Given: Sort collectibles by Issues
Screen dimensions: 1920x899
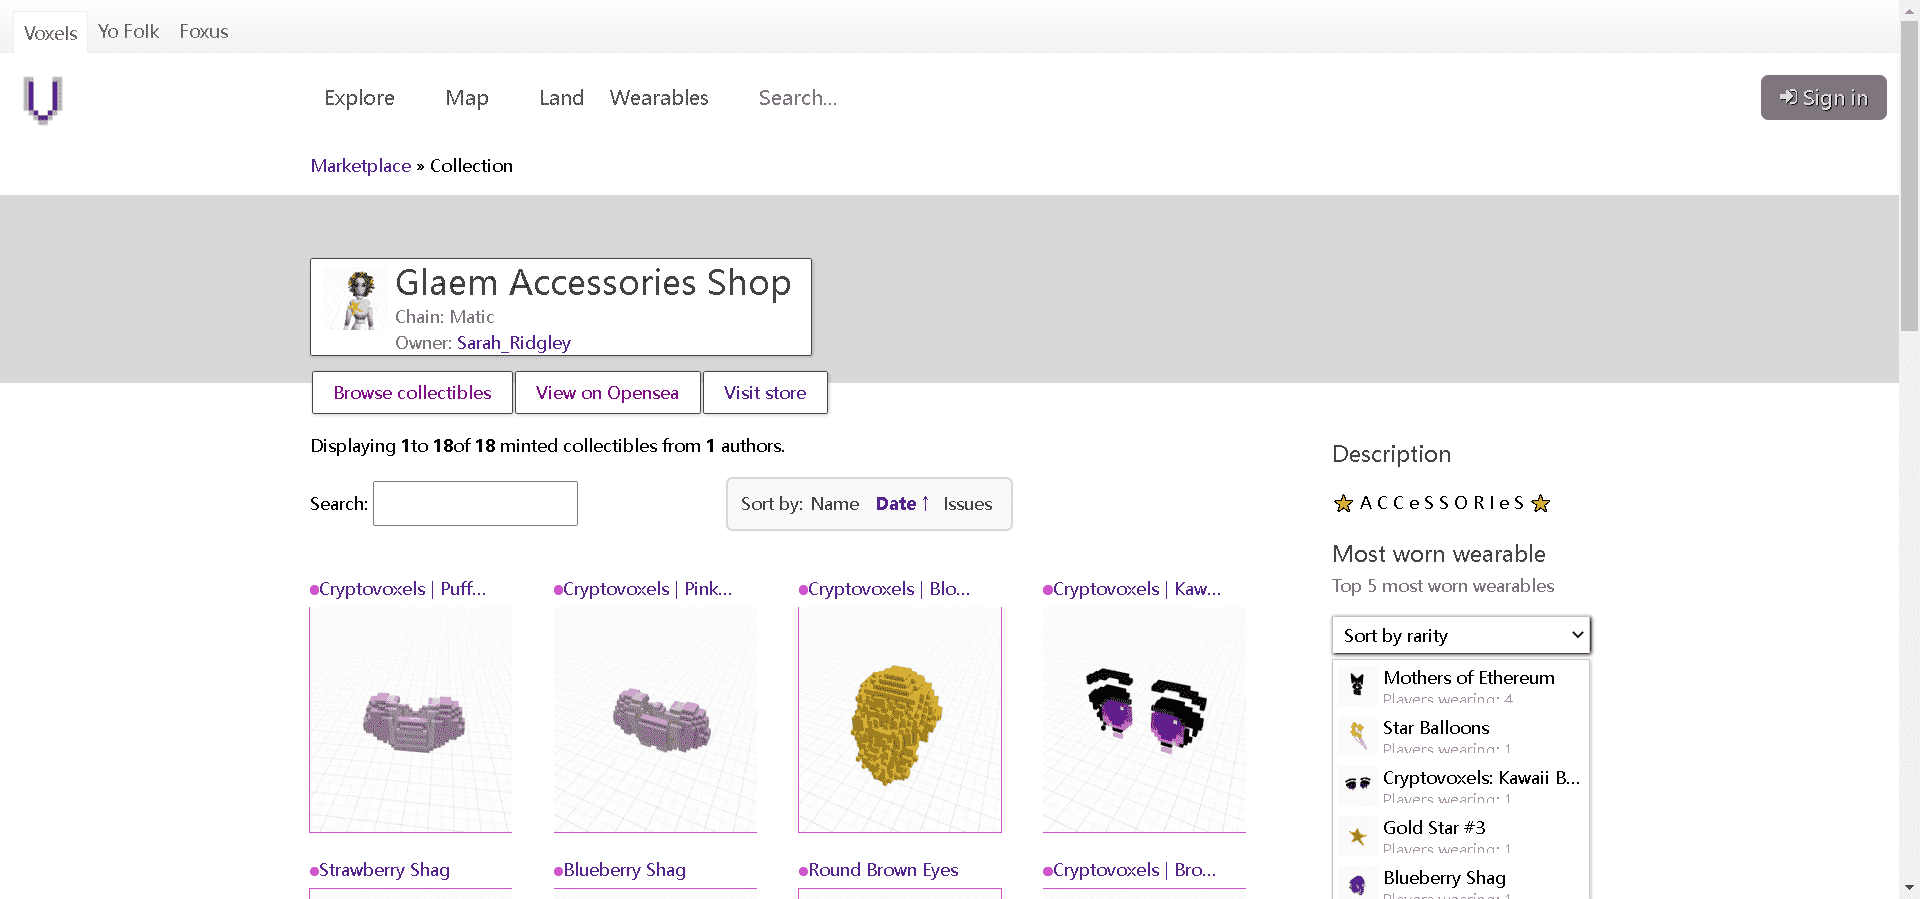Looking at the screenshot, I should tap(968, 504).
